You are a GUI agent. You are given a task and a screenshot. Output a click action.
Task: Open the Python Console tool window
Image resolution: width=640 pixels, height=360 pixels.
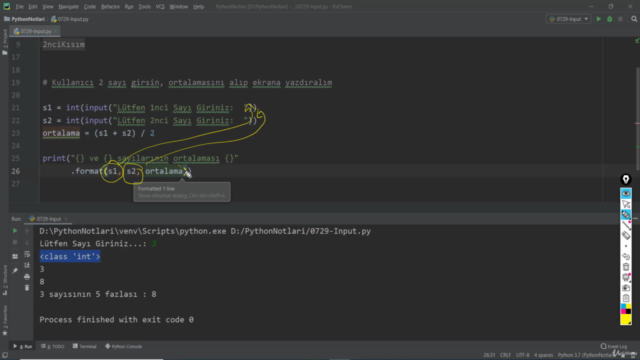[x=124, y=347]
